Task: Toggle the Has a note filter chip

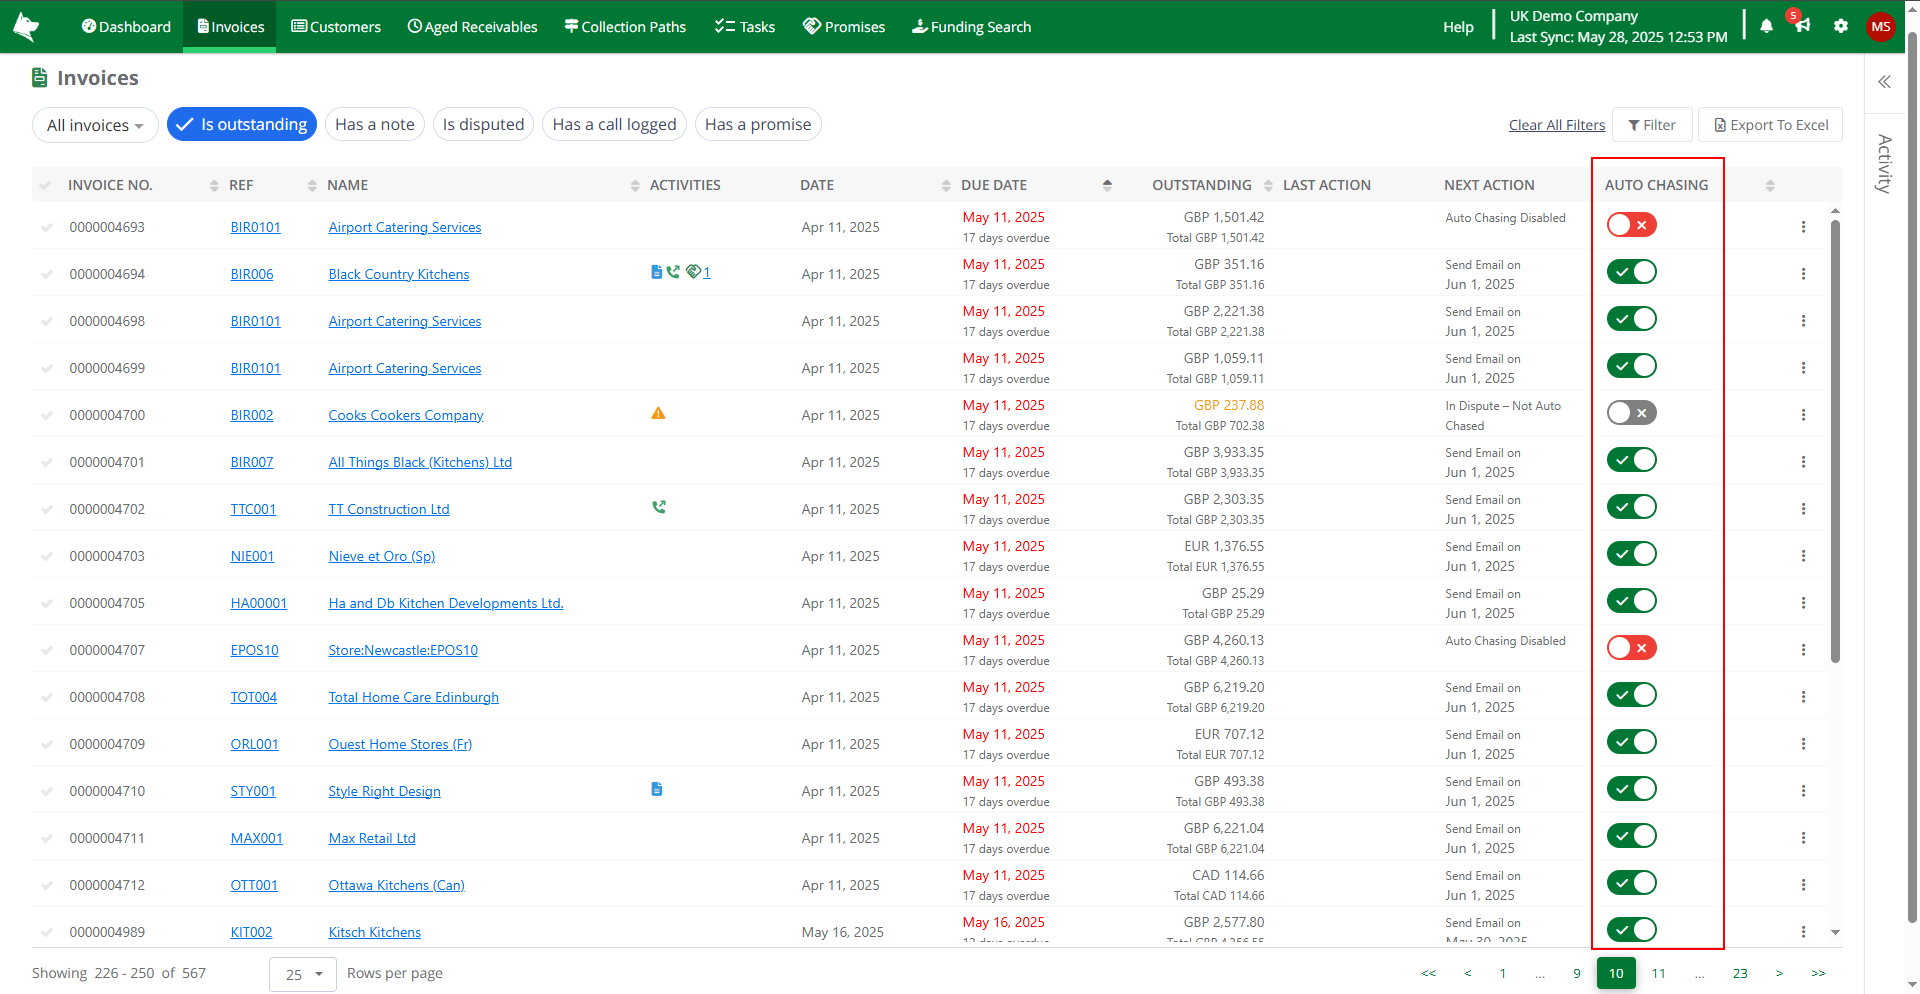Action: tap(375, 125)
